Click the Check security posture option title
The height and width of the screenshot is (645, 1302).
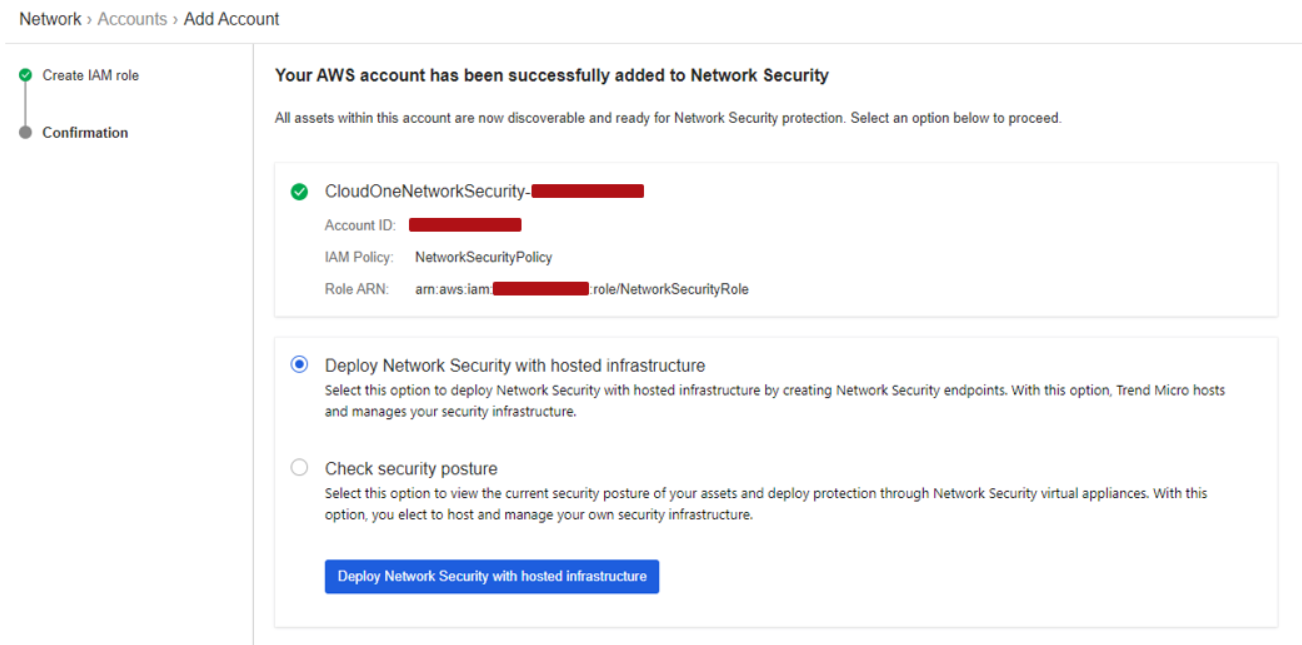[411, 468]
